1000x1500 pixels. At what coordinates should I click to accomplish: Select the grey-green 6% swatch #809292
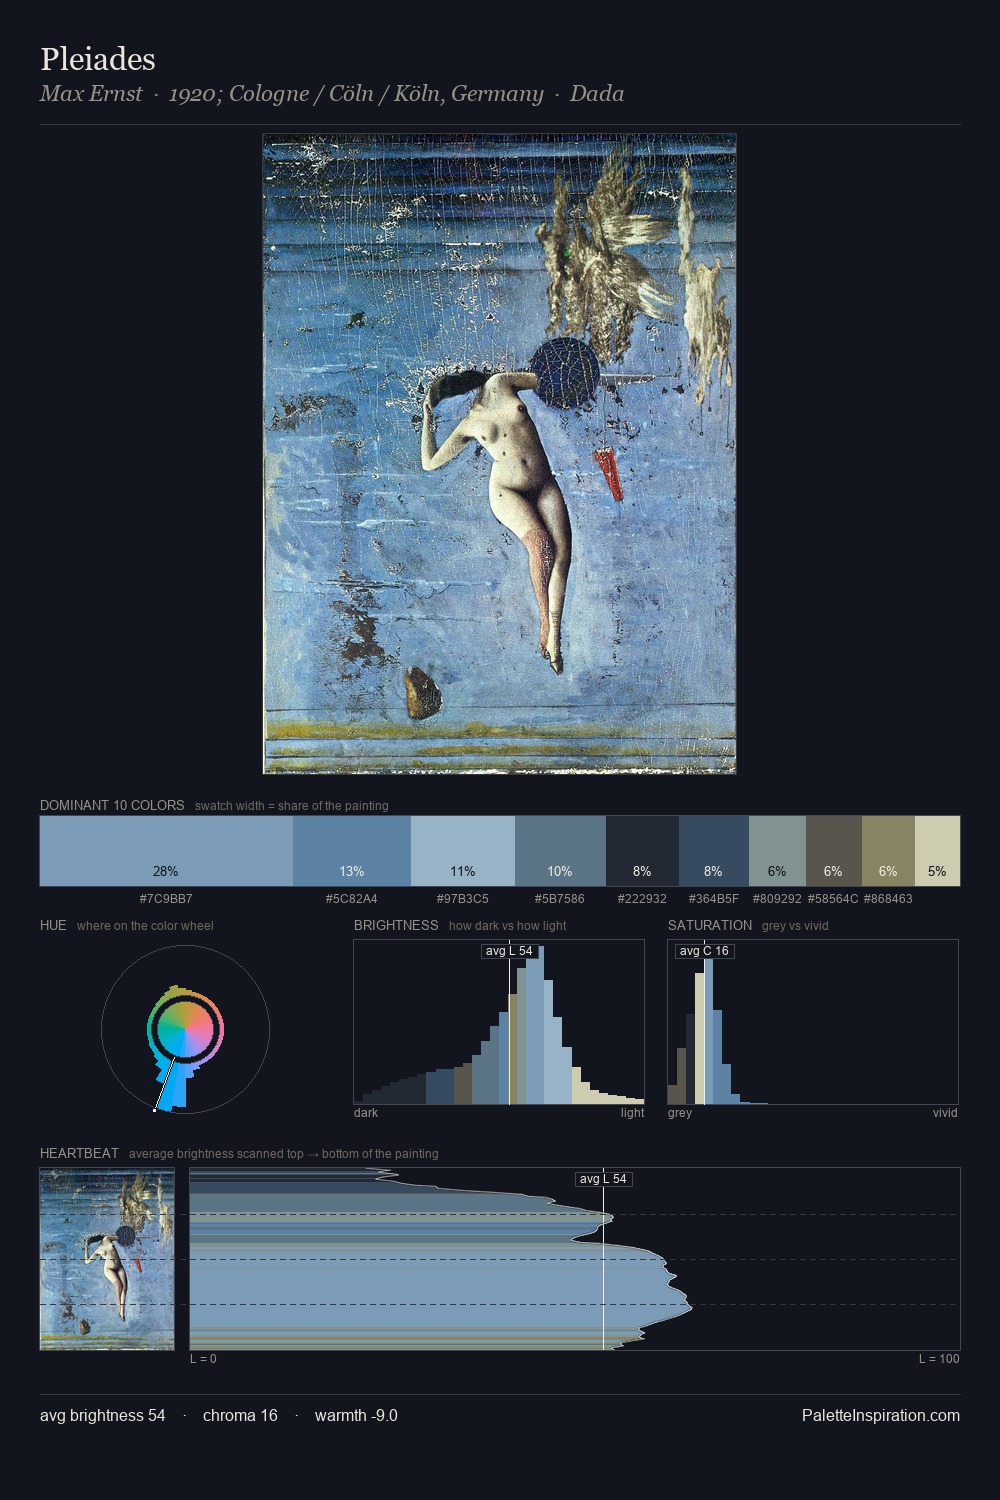click(777, 851)
